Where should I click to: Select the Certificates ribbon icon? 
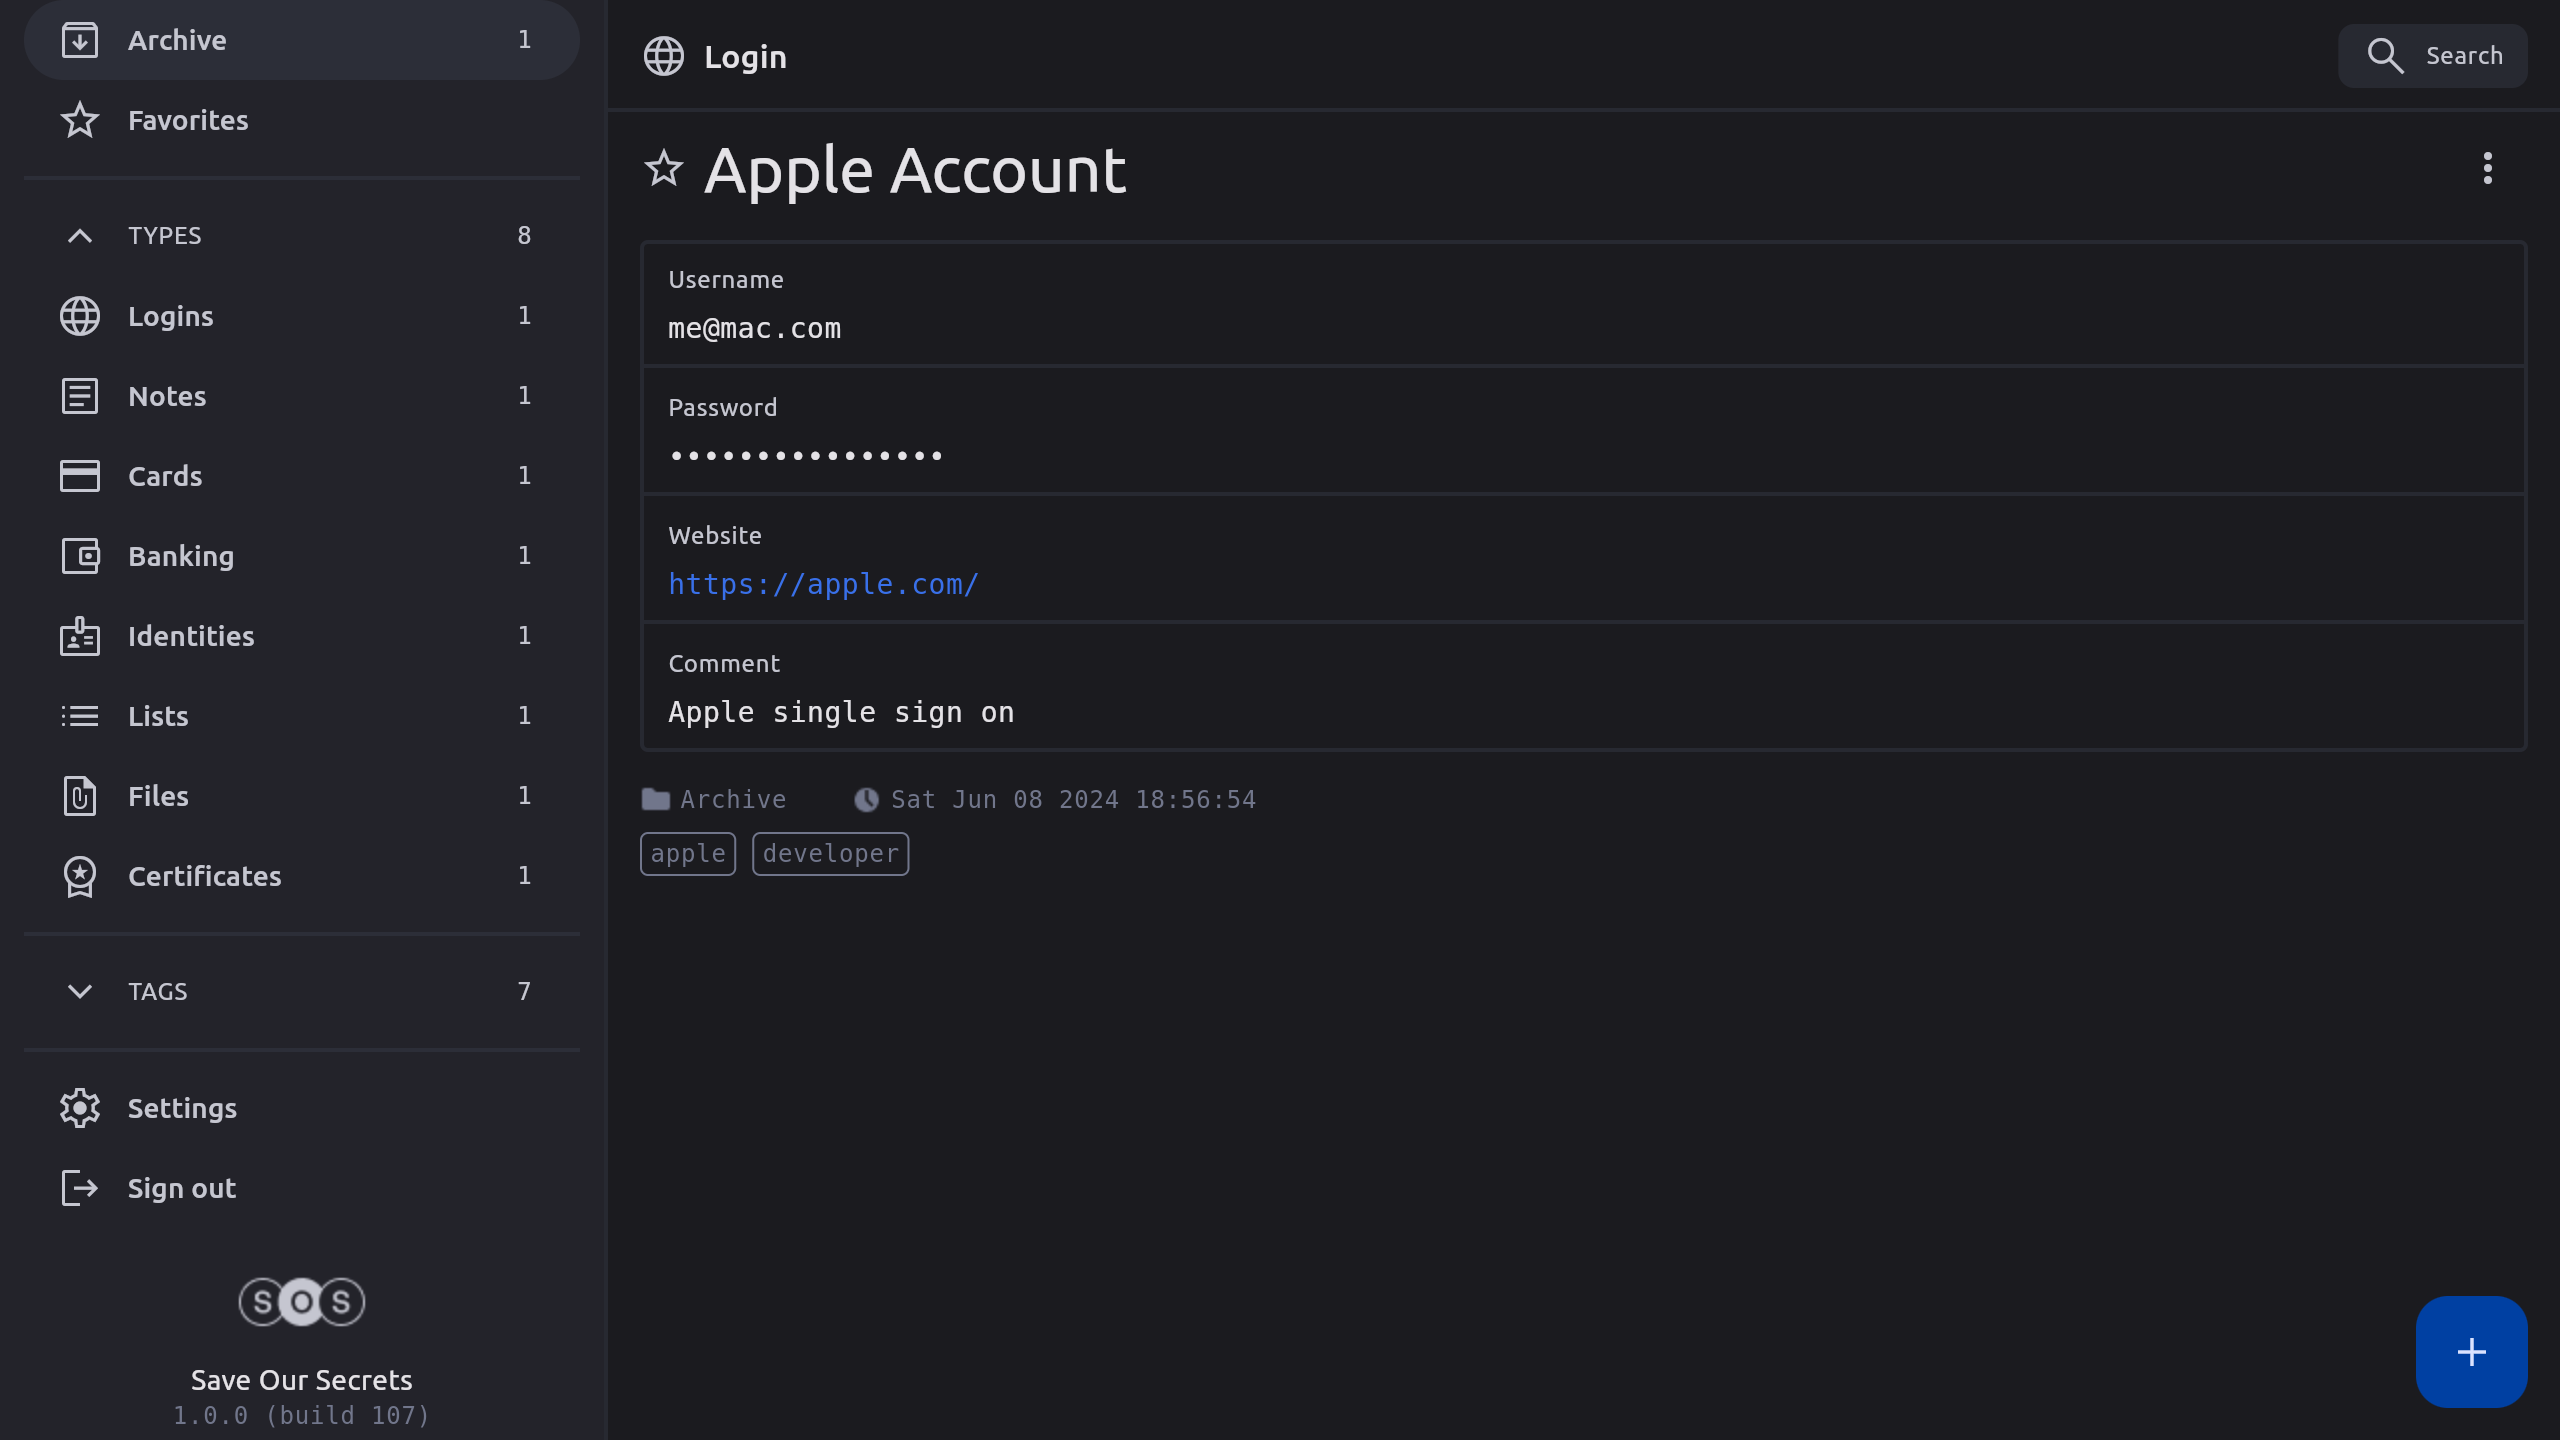coord(80,876)
